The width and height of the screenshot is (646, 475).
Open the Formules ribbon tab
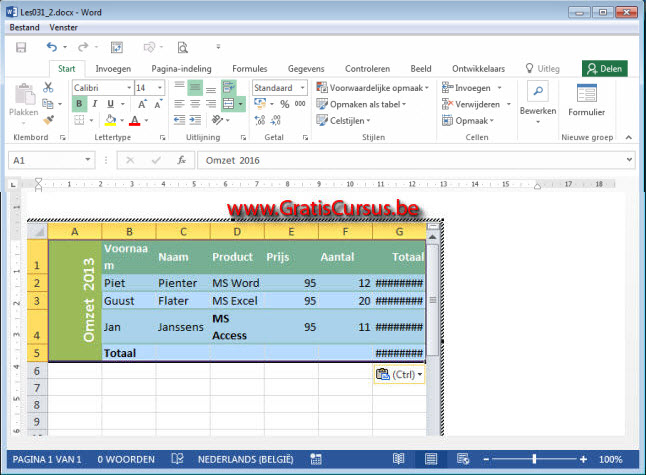[x=250, y=69]
